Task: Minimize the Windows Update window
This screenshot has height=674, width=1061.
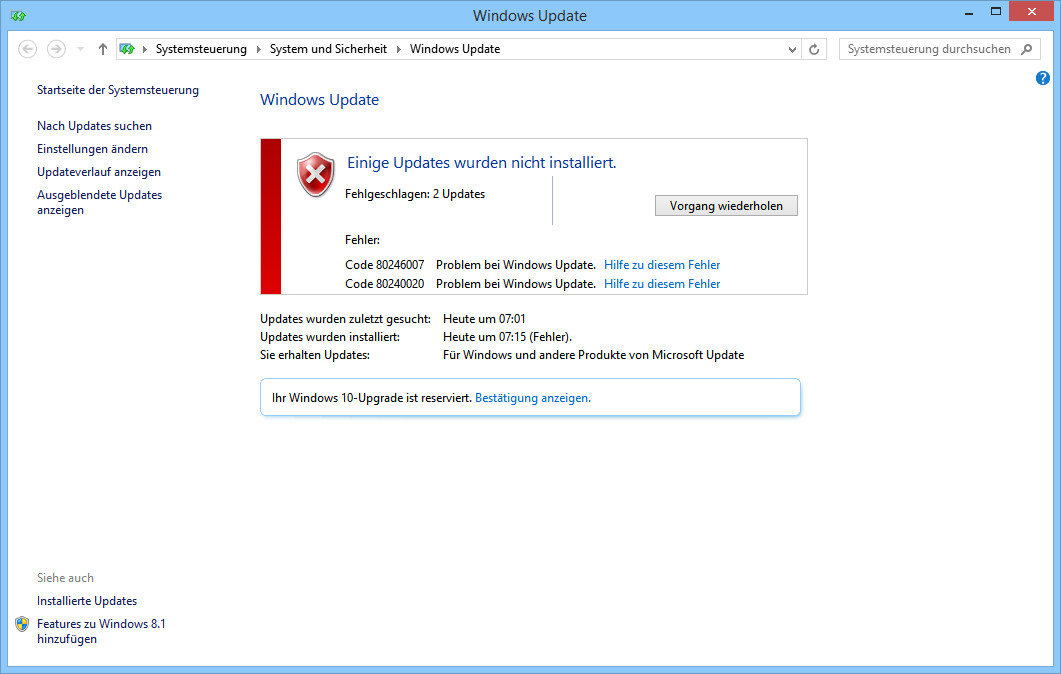Action: pyautogui.click(x=969, y=12)
